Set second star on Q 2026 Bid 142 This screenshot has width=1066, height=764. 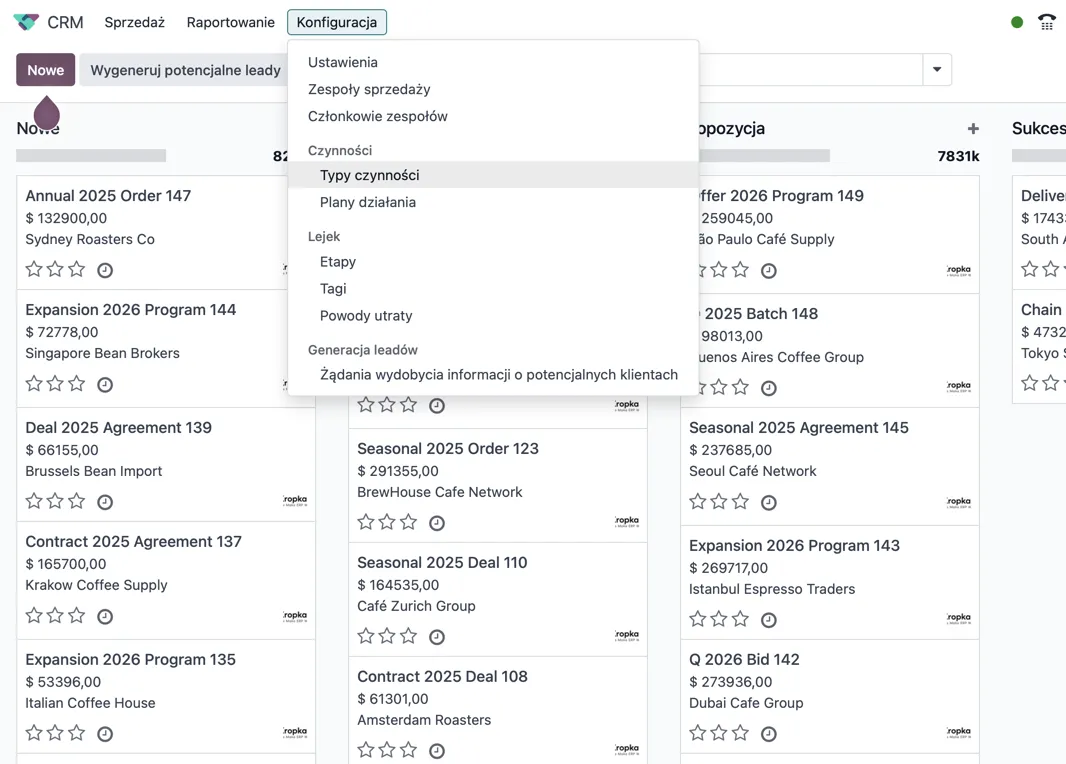[719, 733]
